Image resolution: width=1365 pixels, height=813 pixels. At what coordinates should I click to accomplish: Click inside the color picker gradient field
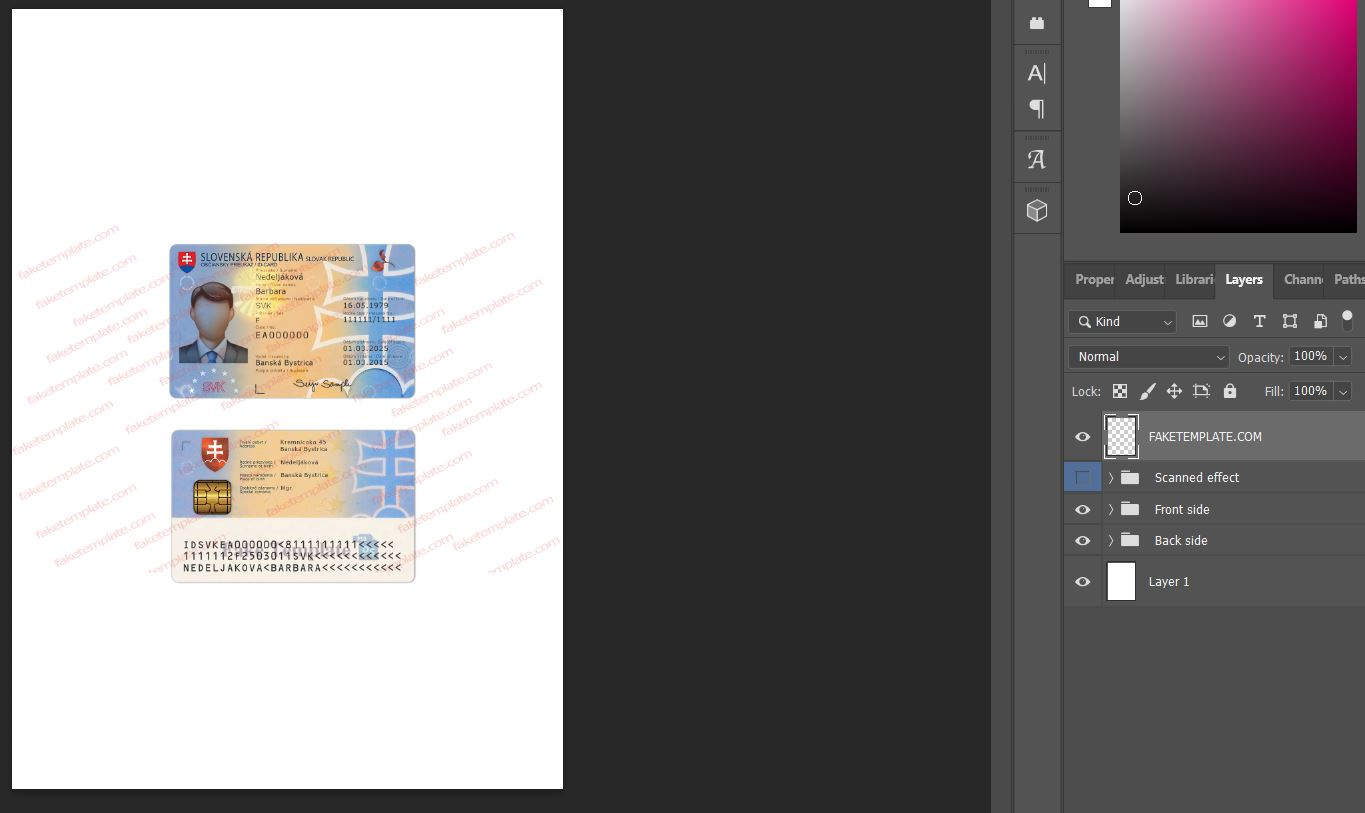pos(1237,115)
